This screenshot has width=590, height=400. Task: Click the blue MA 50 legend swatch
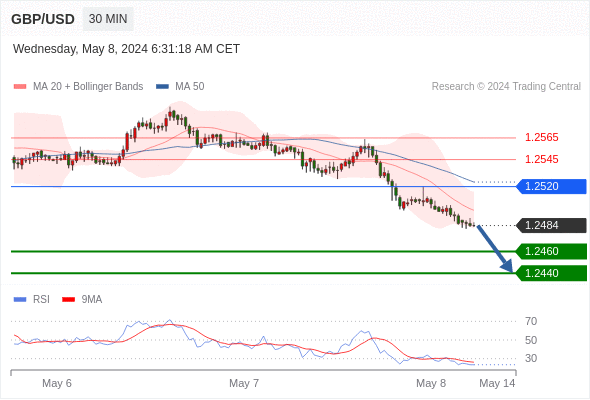click(x=162, y=87)
